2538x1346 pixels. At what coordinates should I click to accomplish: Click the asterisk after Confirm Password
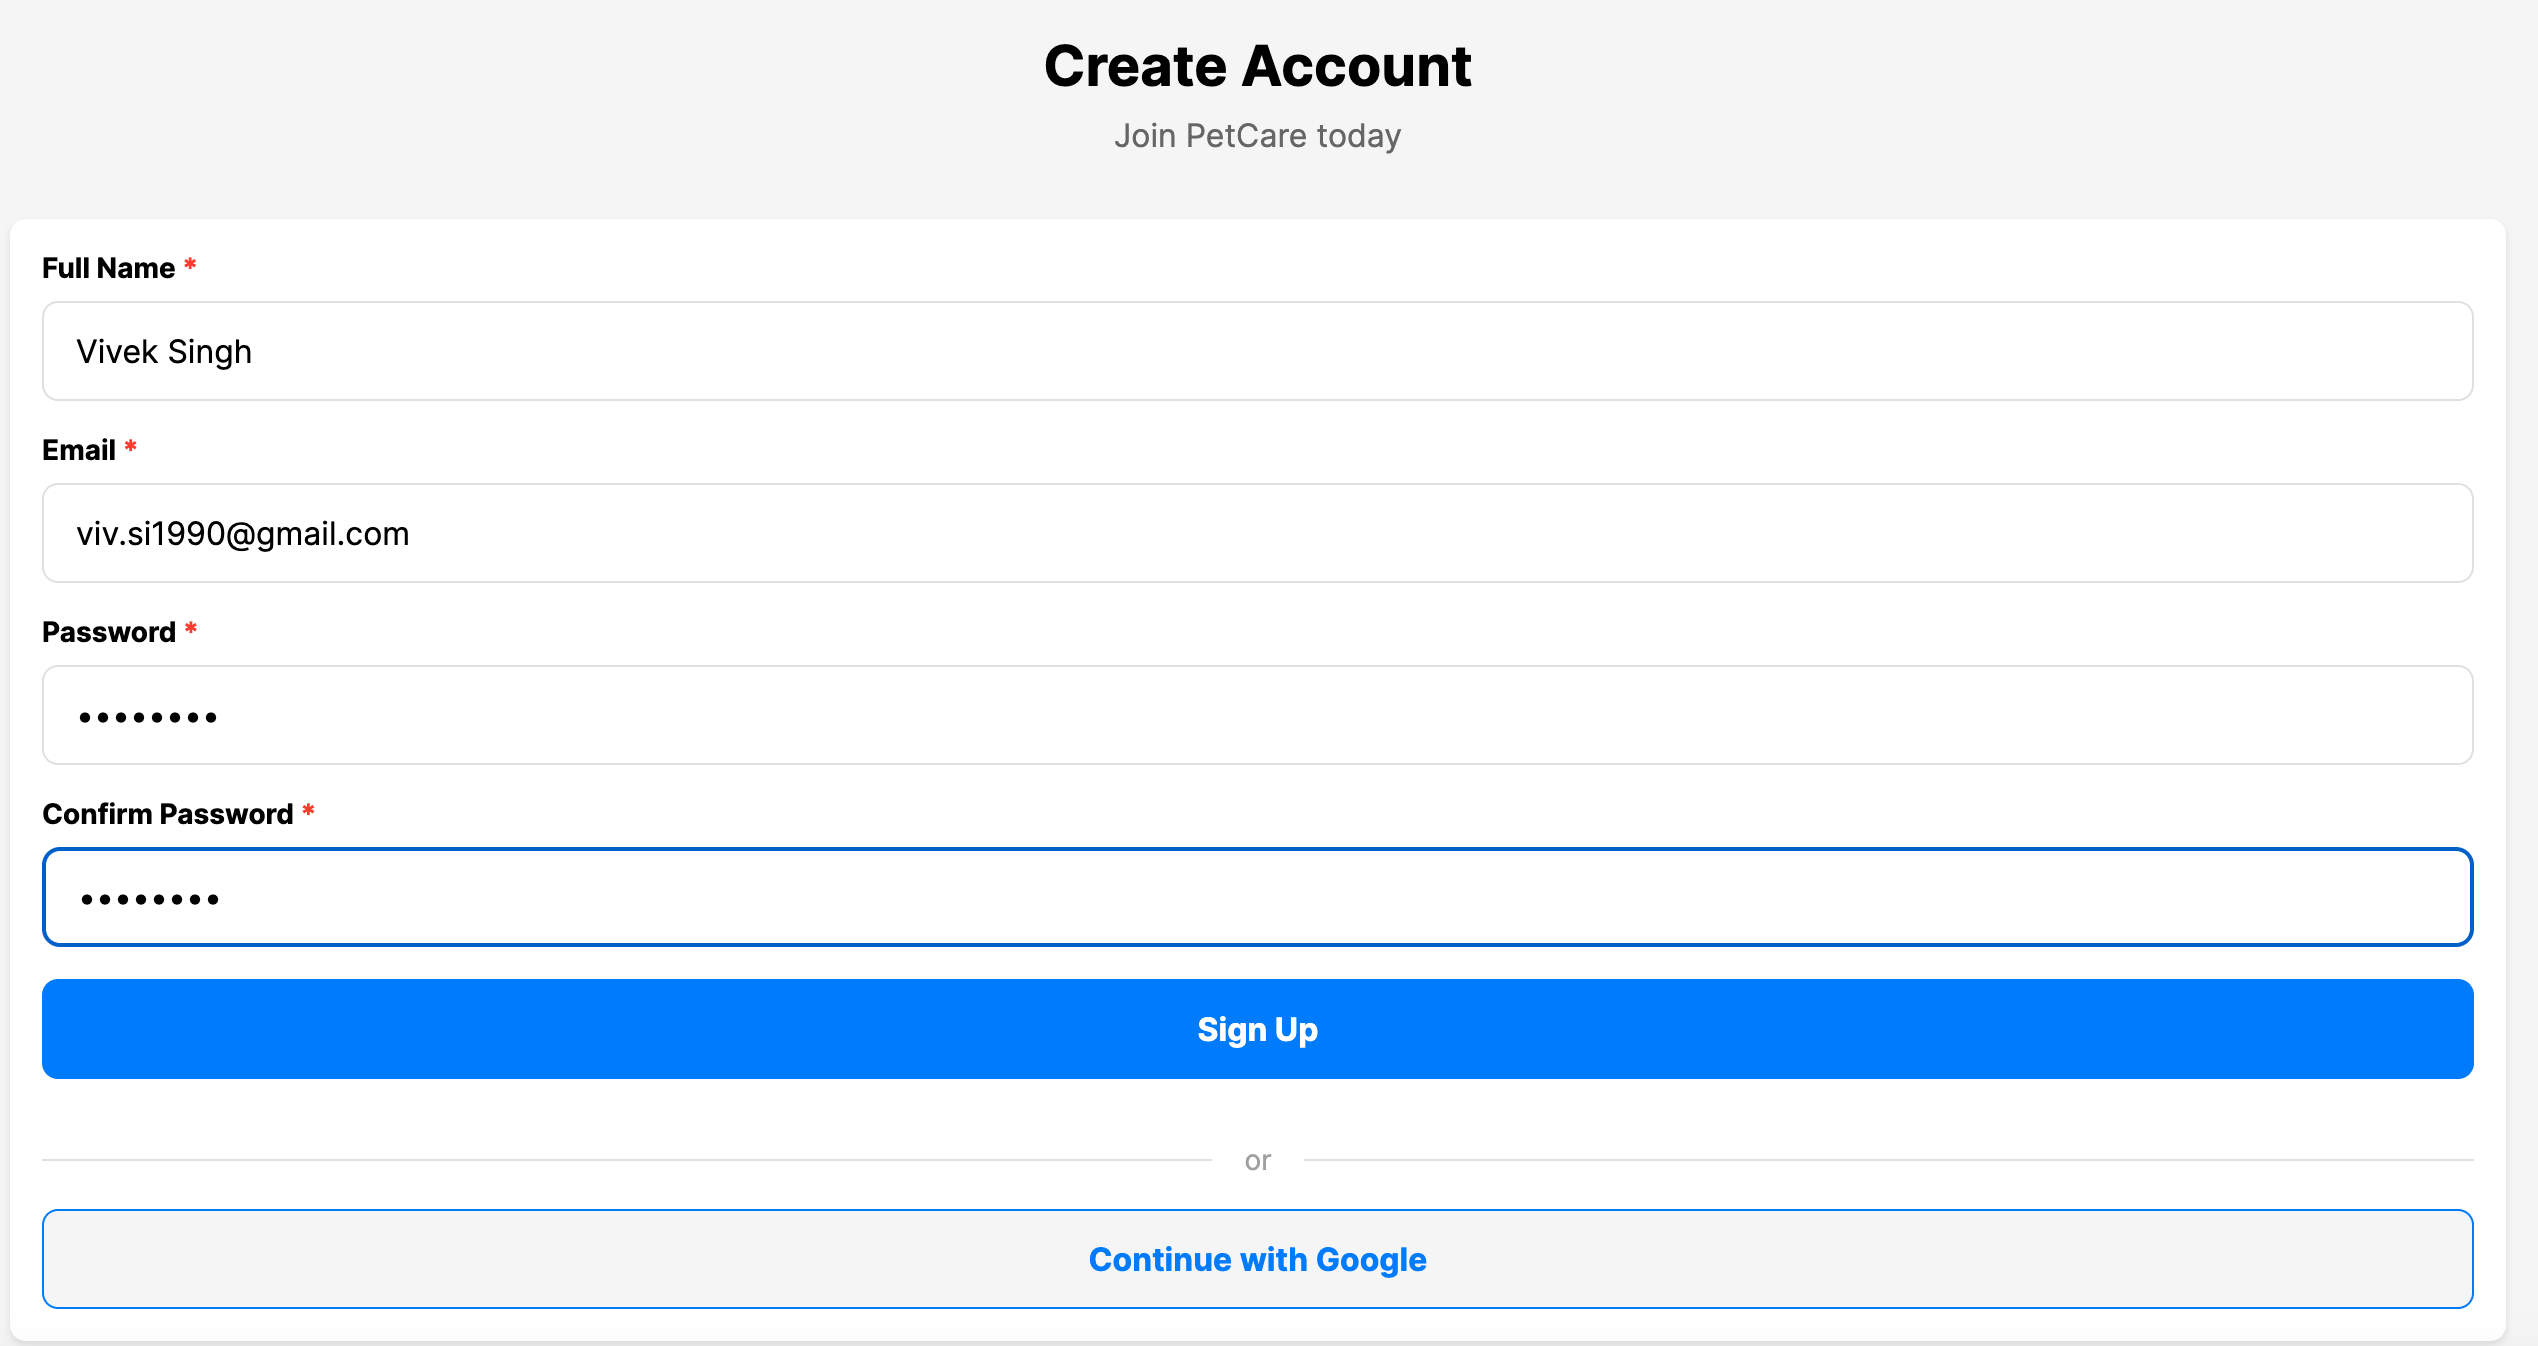click(308, 811)
